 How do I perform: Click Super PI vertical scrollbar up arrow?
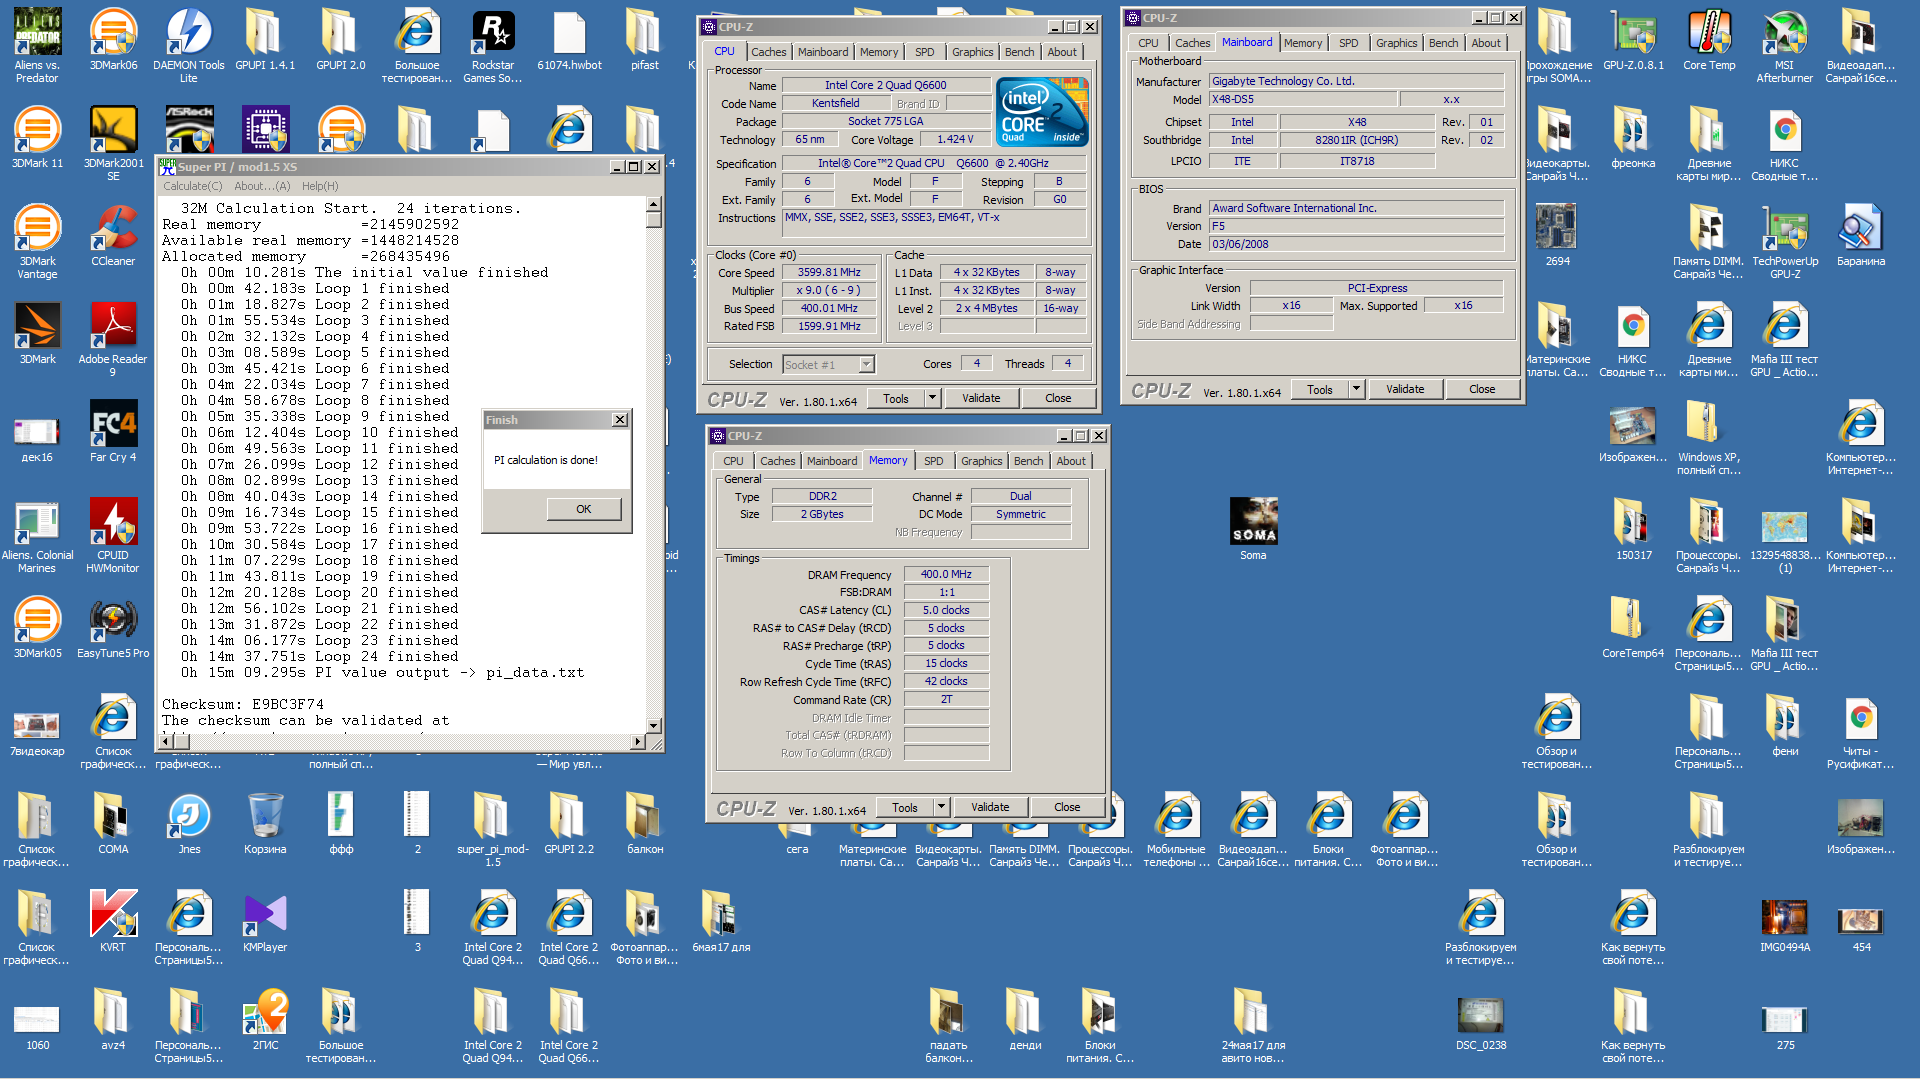tap(654, 204)
